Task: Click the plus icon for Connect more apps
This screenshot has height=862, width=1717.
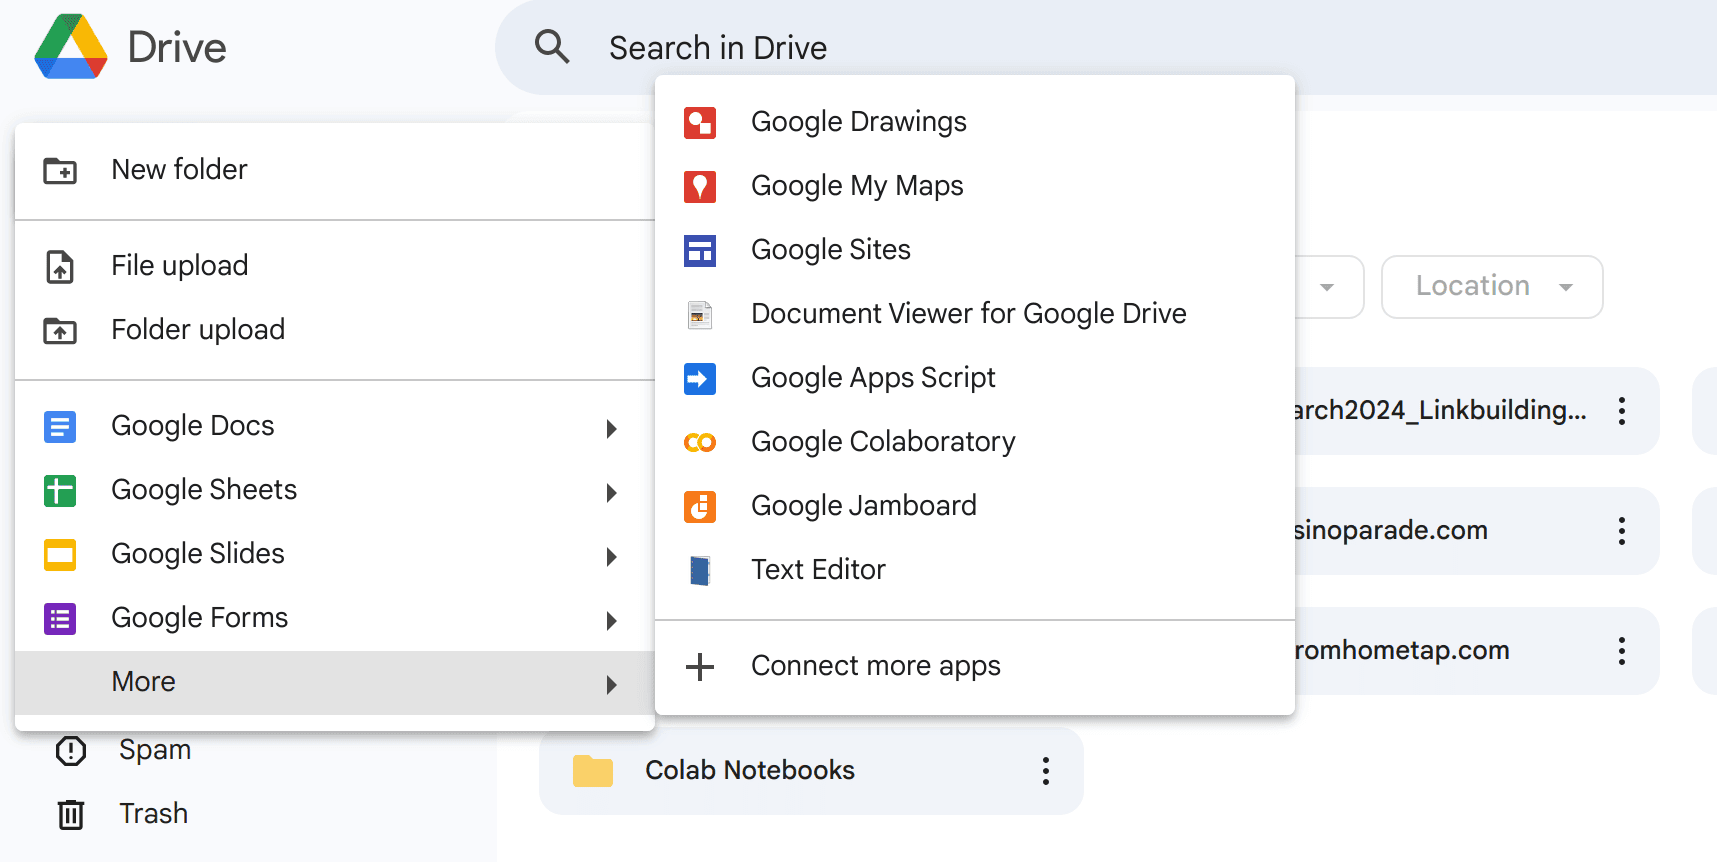Action: coord(700,667)
